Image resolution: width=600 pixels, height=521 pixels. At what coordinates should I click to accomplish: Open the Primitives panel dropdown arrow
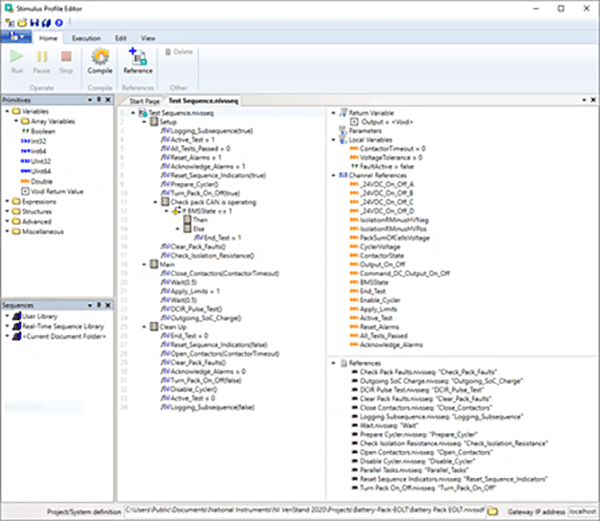[x=90, y=100]
